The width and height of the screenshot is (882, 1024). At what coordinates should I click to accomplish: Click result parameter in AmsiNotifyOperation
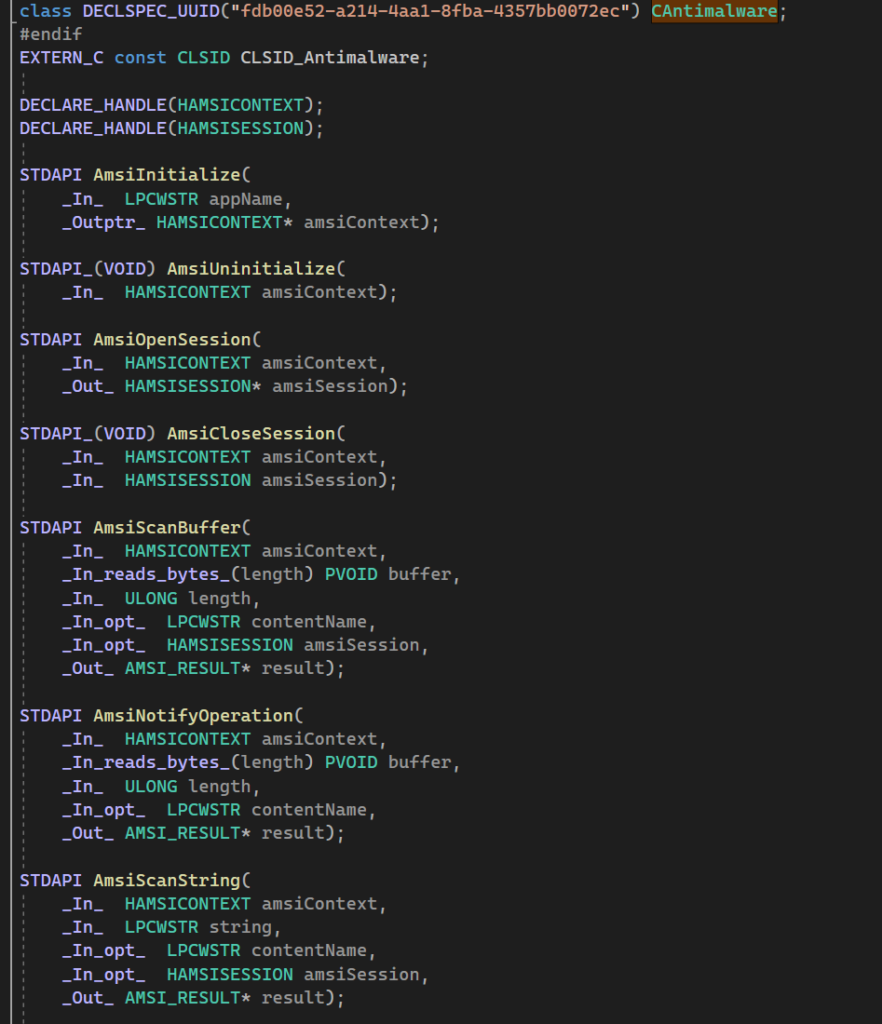pyautogui.click(x=293, y=833)
